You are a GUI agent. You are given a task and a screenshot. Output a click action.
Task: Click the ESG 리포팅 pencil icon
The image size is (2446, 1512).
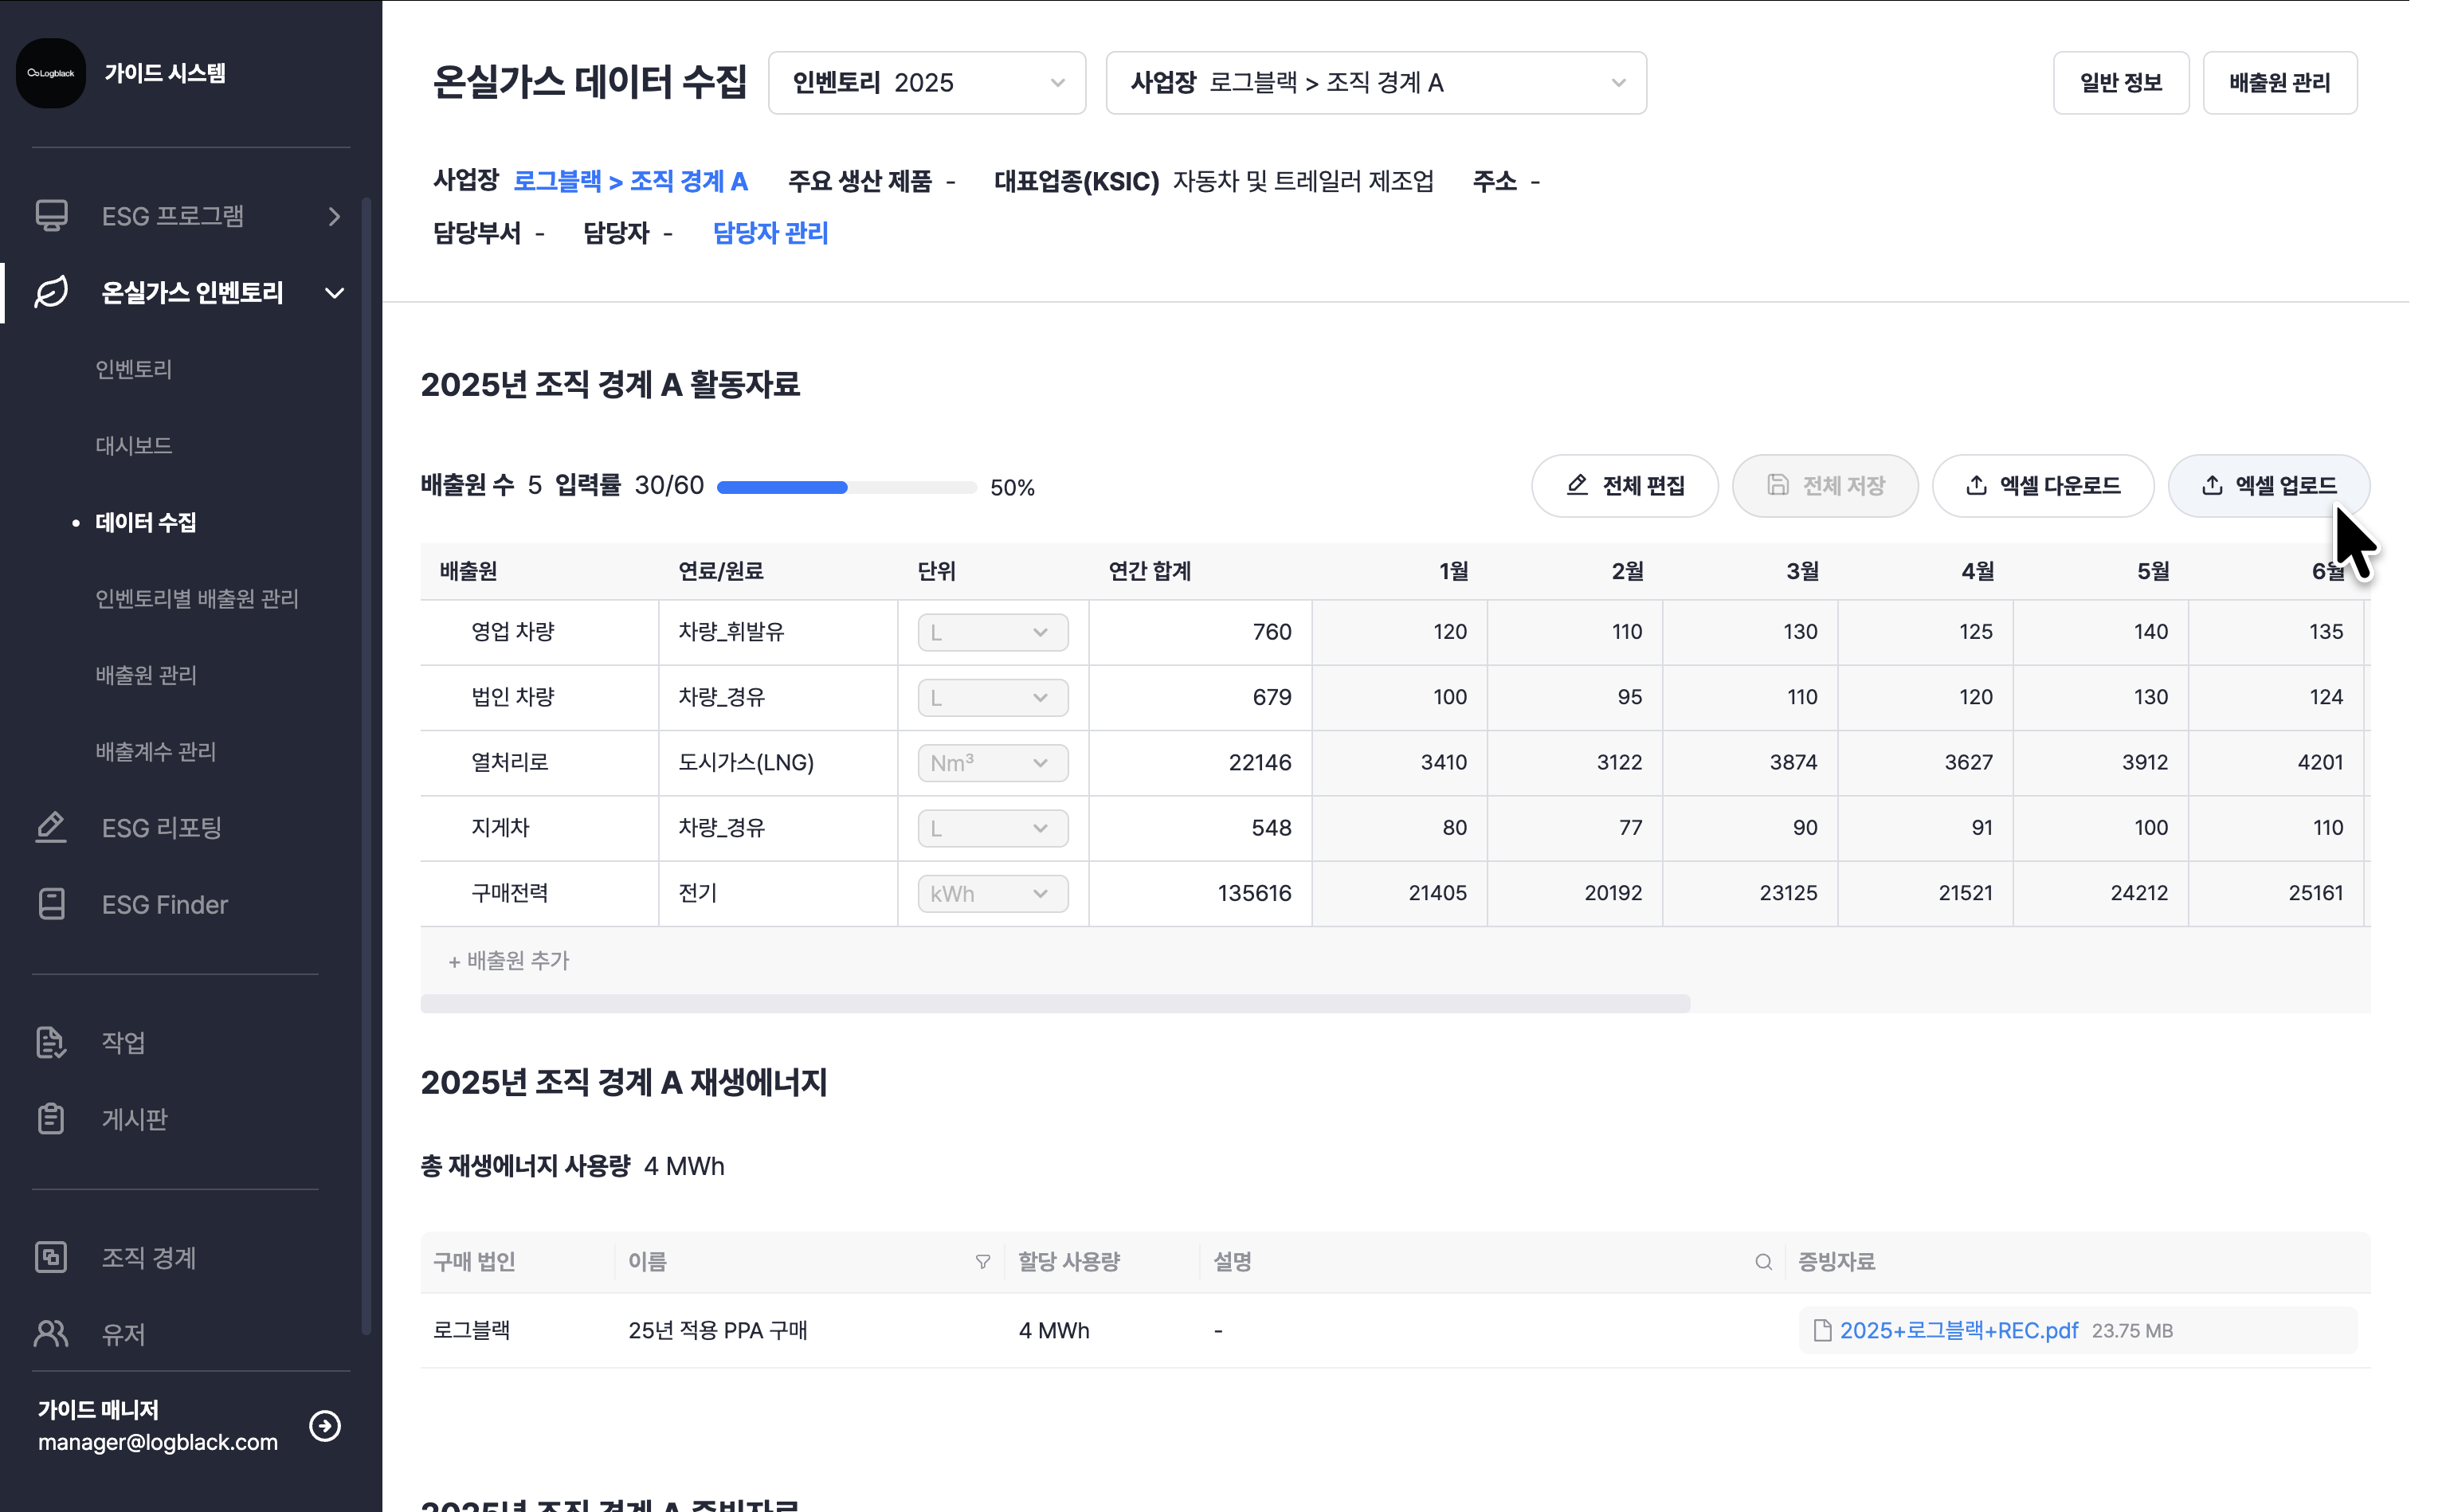(x=51, y=828)
